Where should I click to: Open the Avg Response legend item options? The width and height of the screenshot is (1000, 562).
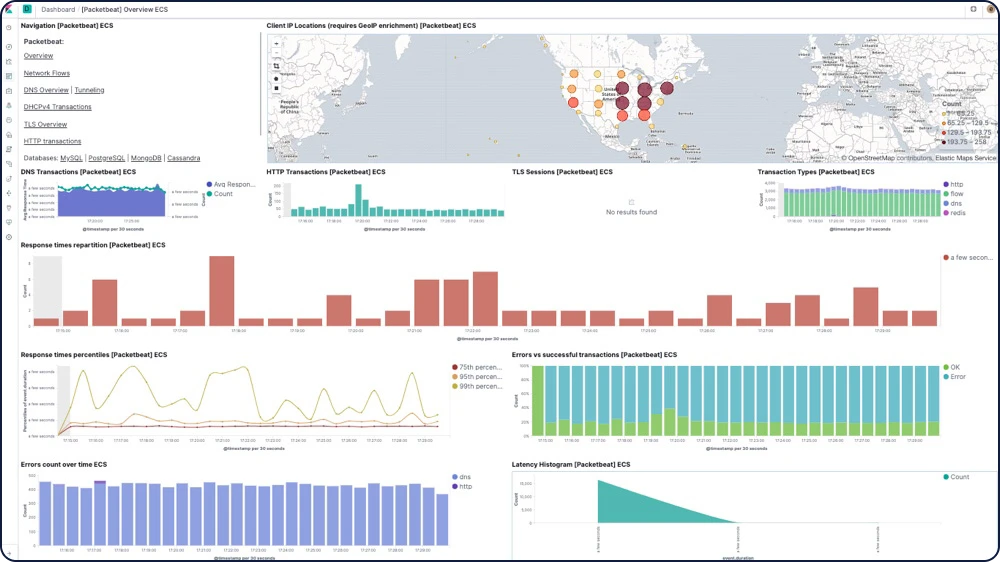[x=234, y=184]
